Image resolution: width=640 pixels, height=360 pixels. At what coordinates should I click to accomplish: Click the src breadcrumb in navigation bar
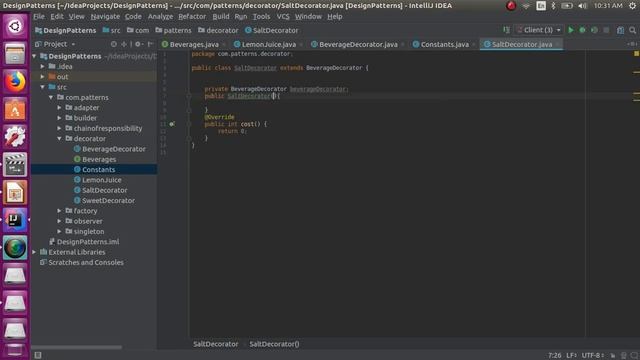(x=112, y=31)
